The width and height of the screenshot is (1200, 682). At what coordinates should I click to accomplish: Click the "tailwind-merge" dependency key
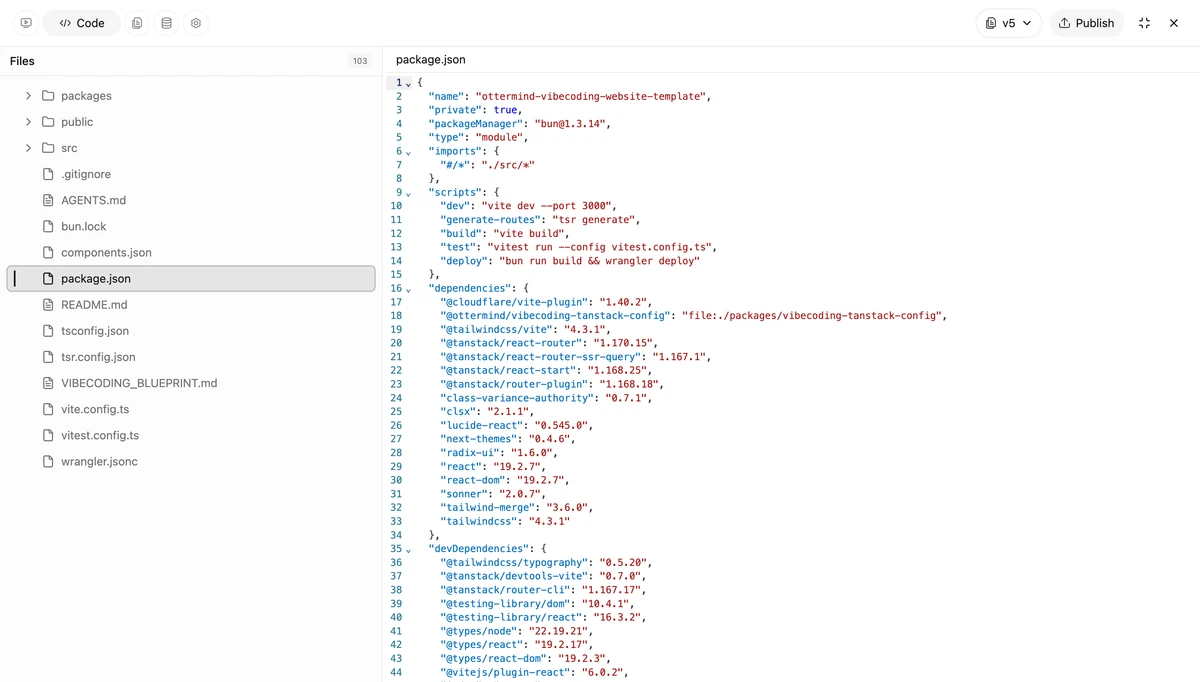[x=487, y=508]
